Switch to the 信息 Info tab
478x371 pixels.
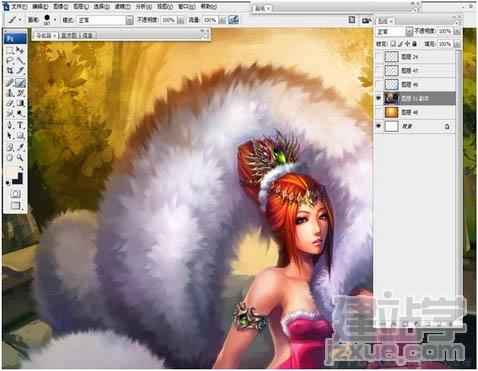pyautogui.click(x=88, y=35)
